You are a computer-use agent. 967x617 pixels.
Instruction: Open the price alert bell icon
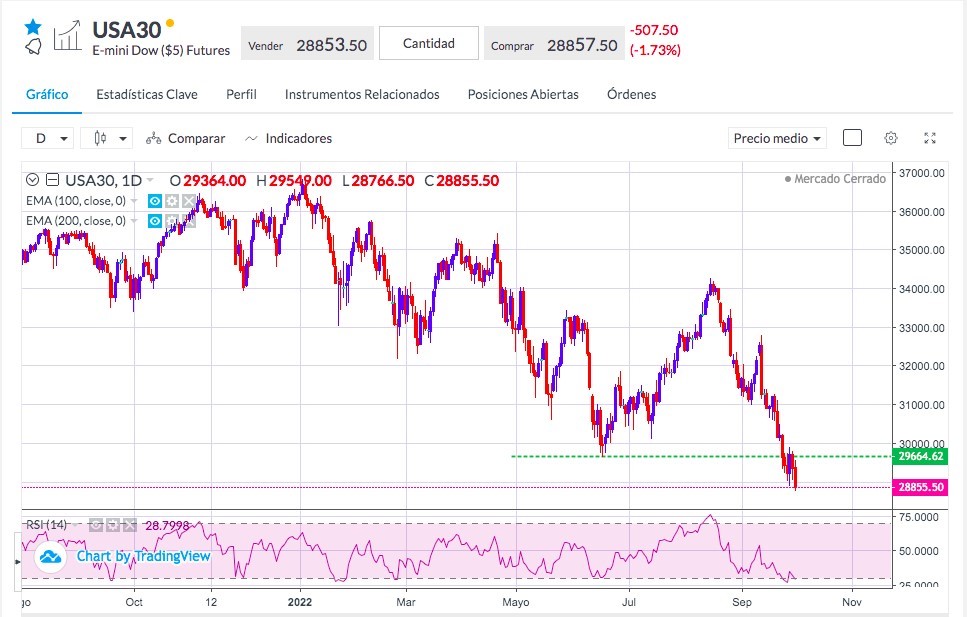33,46
